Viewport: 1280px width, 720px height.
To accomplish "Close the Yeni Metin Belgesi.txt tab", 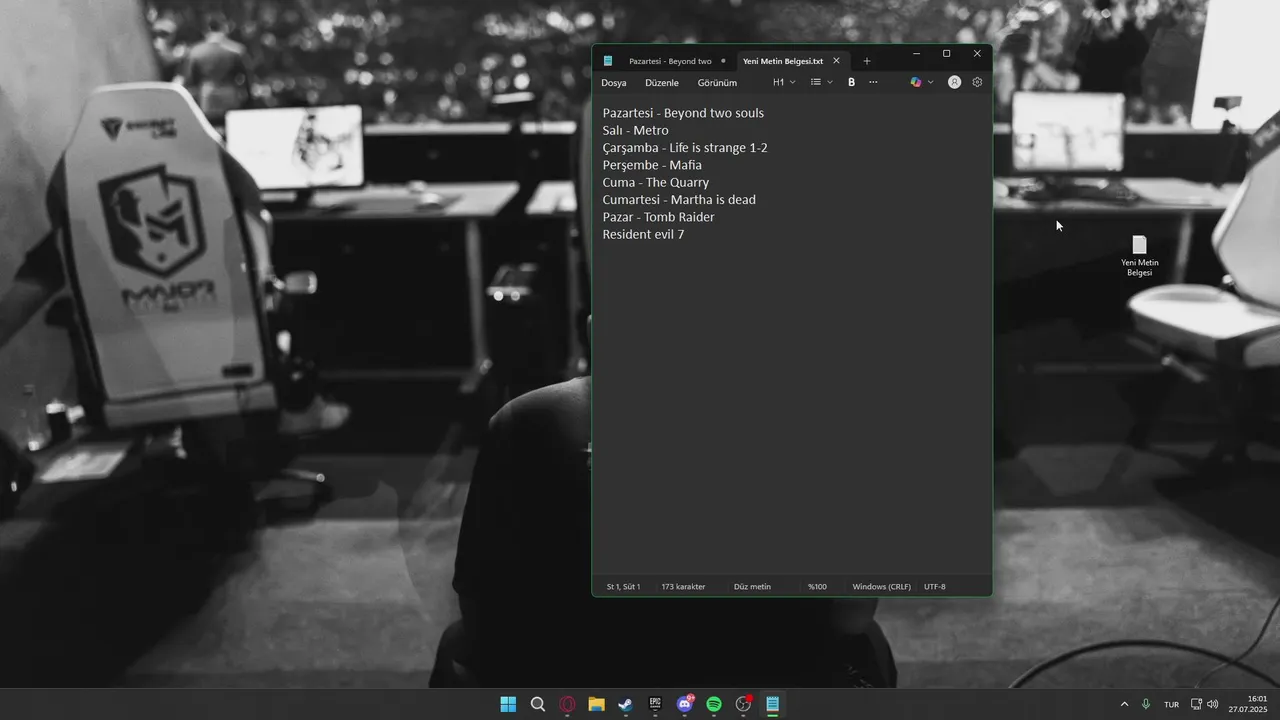I will coord(836,61).
